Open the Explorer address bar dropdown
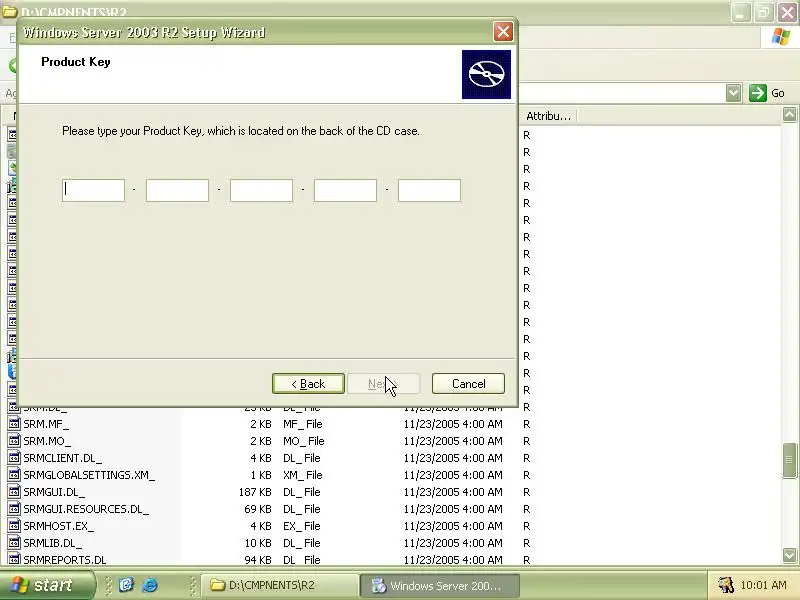 click(x=733, y=93)
